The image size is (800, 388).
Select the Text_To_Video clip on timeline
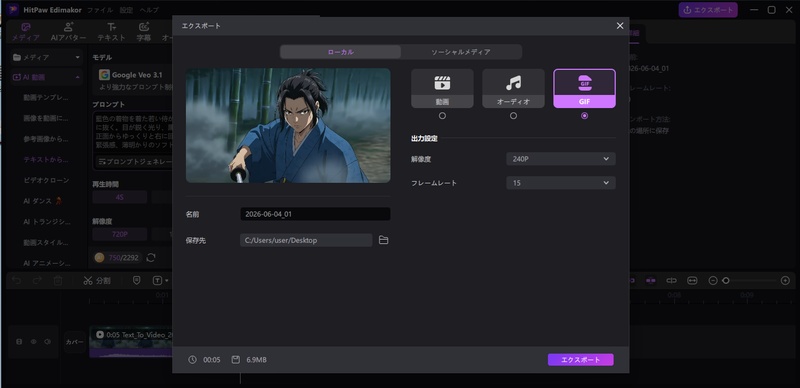[x=132, y=342]
